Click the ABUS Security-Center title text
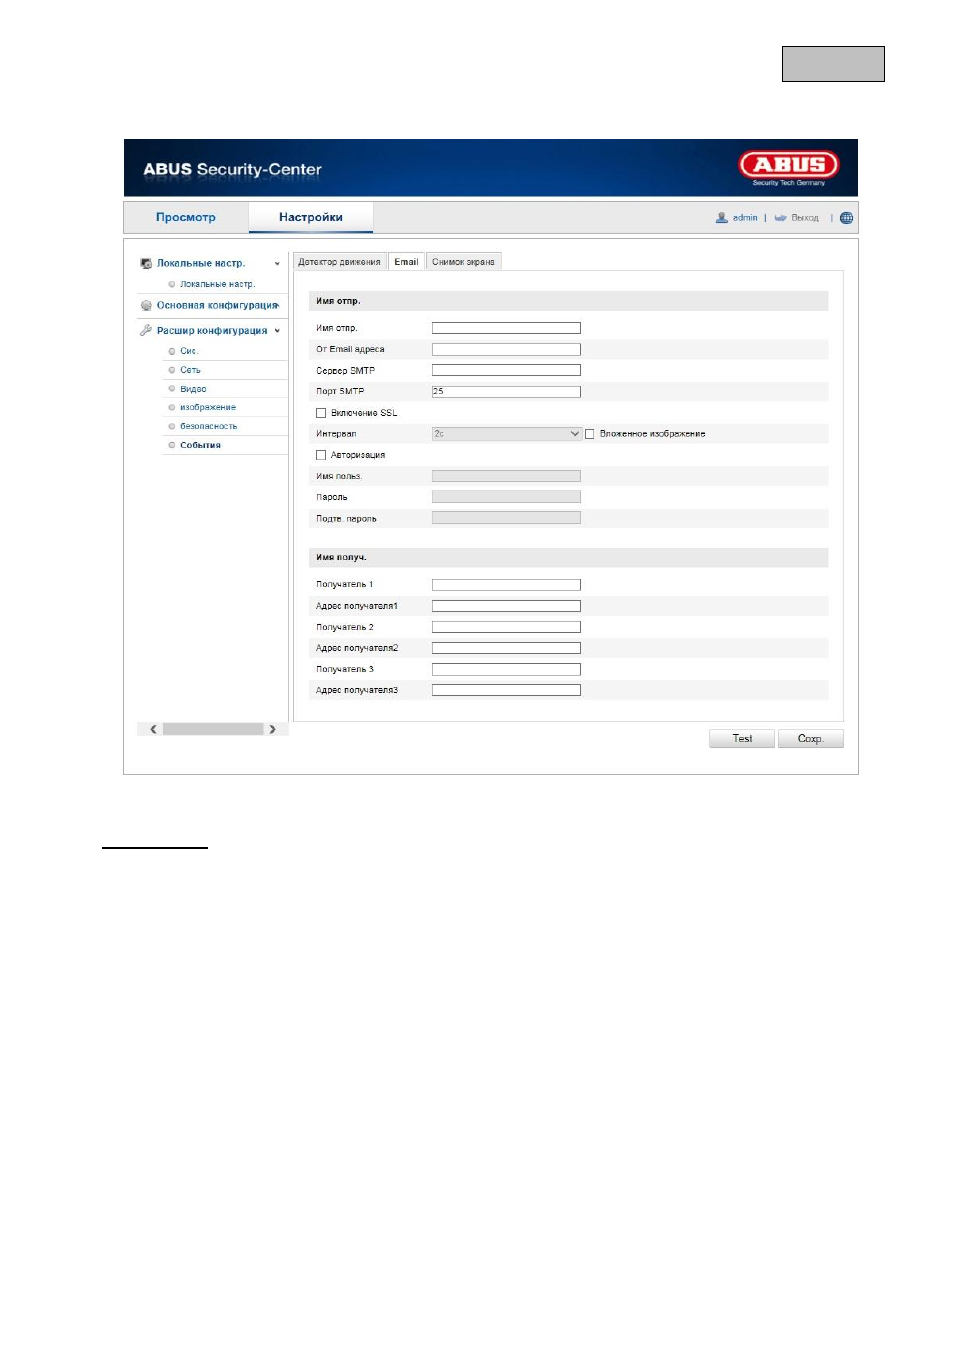This screenshot has height=1350, width=955. (232, 169)
